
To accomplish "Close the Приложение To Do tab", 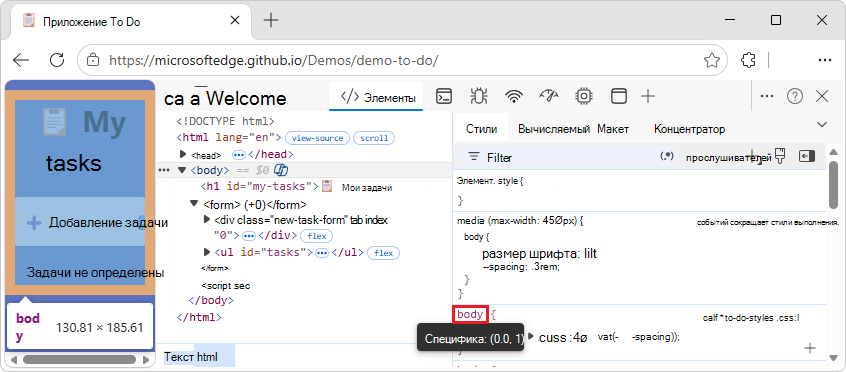I will click(x=235, y=21).
